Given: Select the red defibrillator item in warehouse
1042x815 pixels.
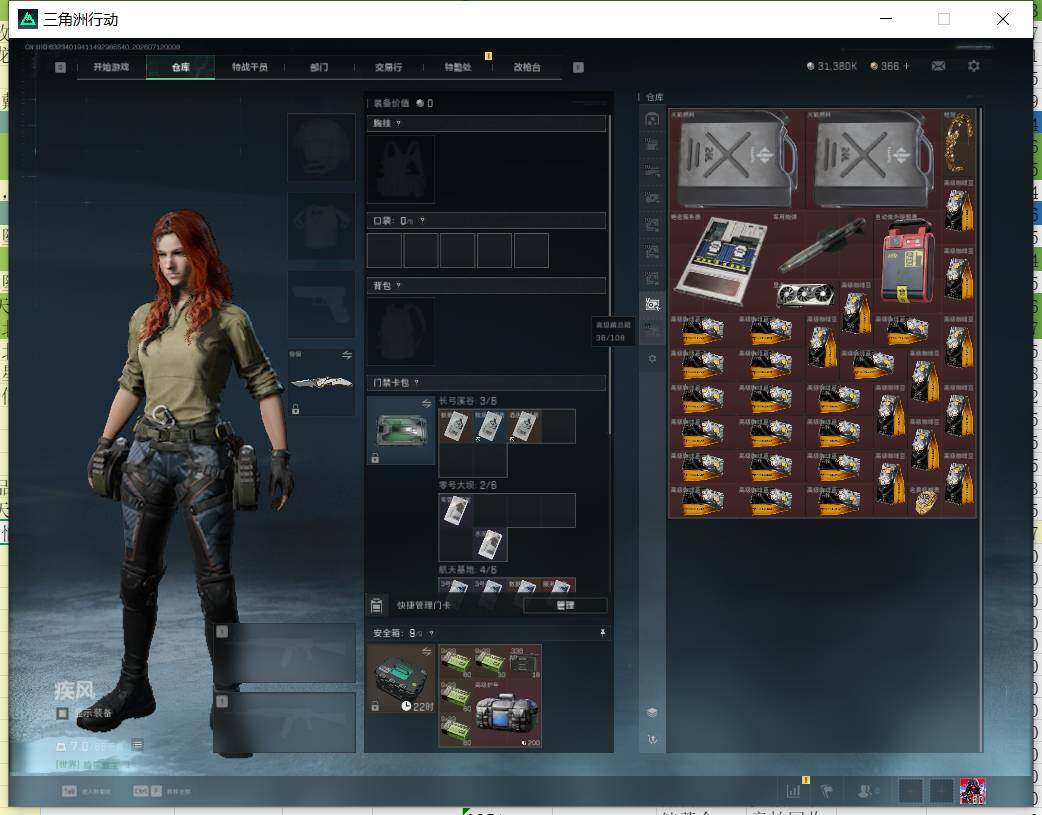Looking at the screenshot, I should (906, 261).
